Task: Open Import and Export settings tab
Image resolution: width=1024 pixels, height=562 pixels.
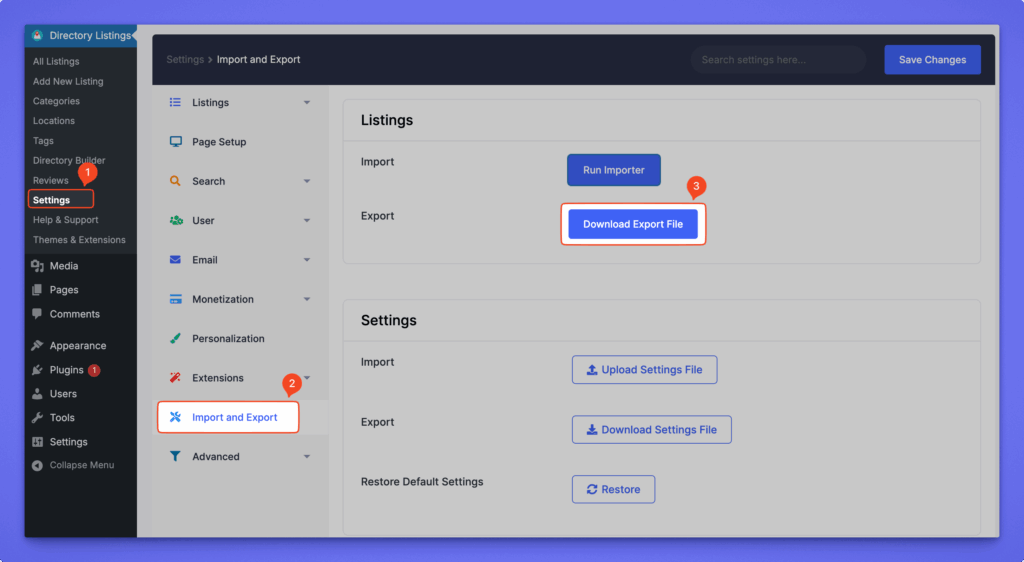Action: pos(234,417)
